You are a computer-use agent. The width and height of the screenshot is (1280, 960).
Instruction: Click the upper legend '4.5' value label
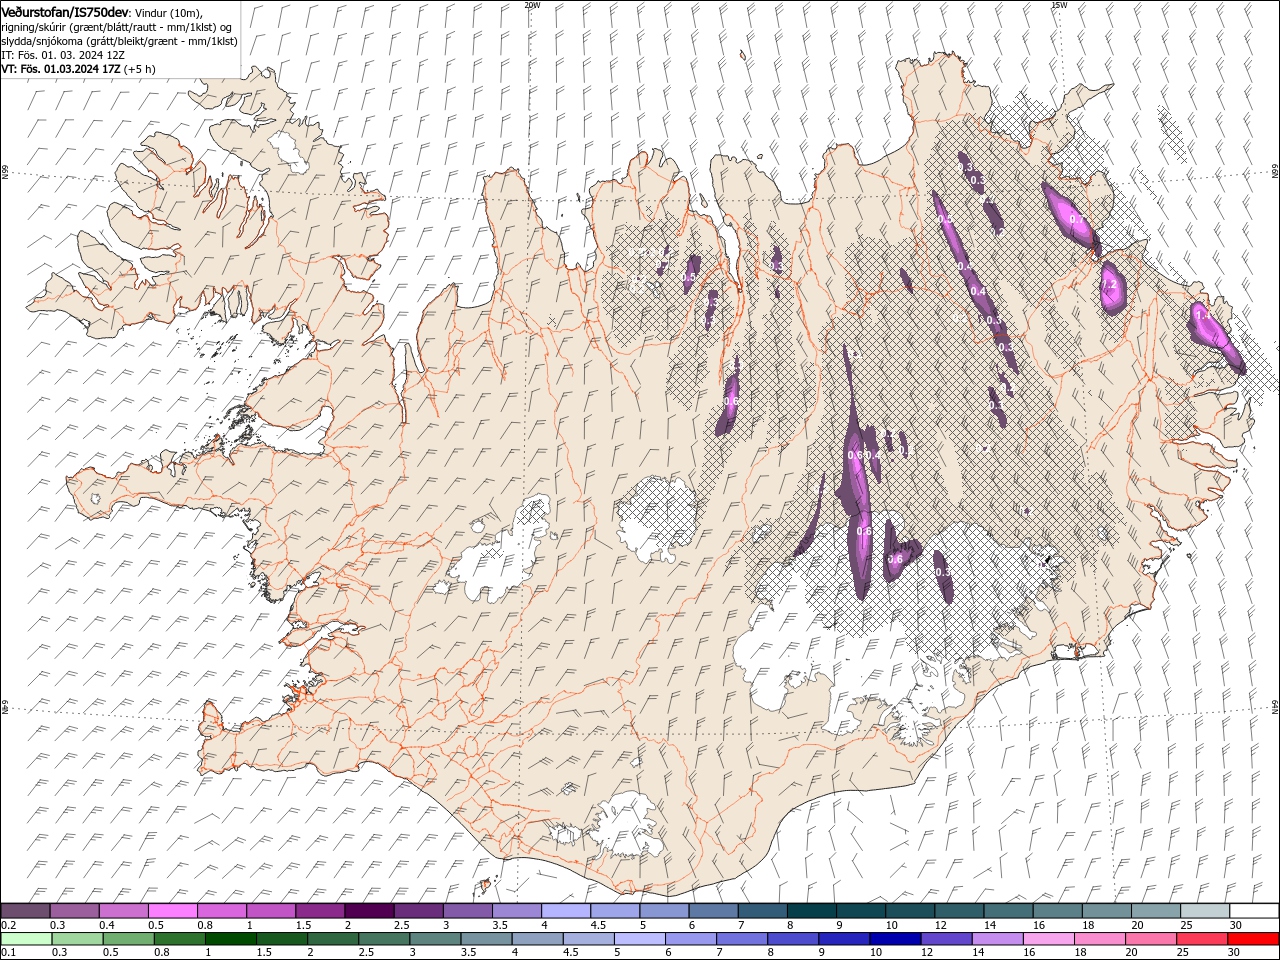point(598,925)
